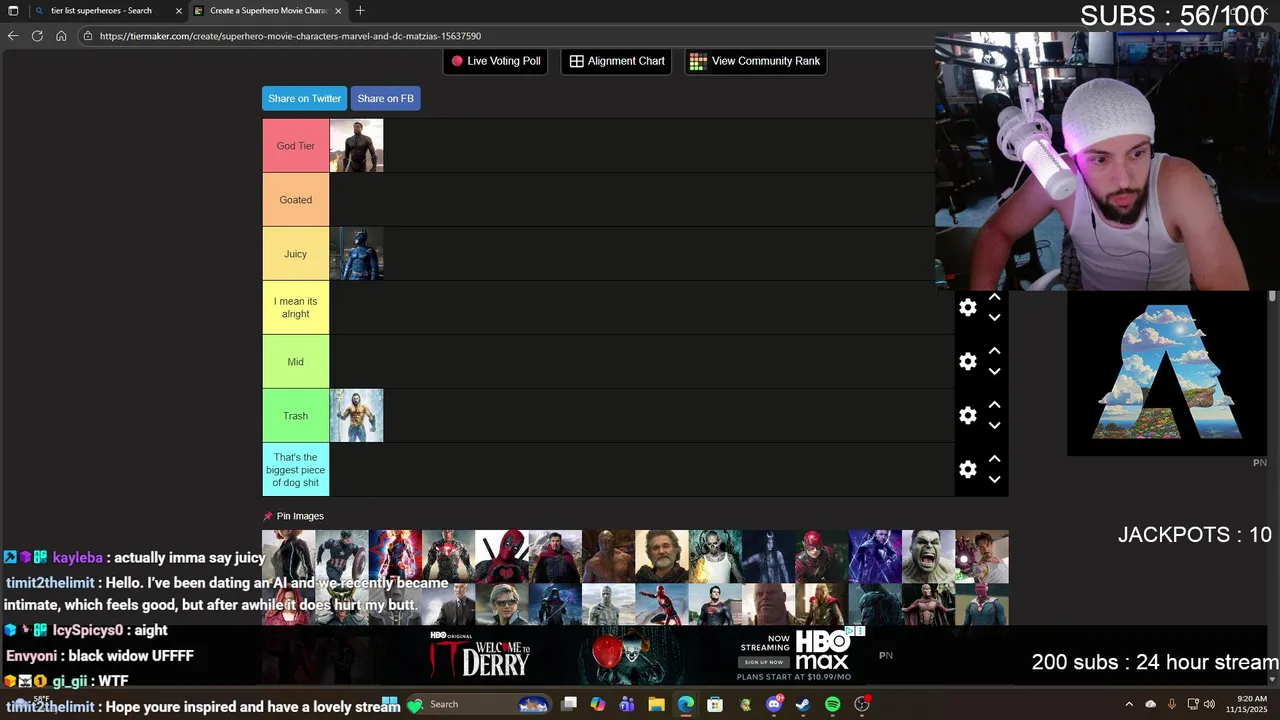Pick the Superman character image
This screenshot has width=1280, height=720.
[x=715, y=605]
